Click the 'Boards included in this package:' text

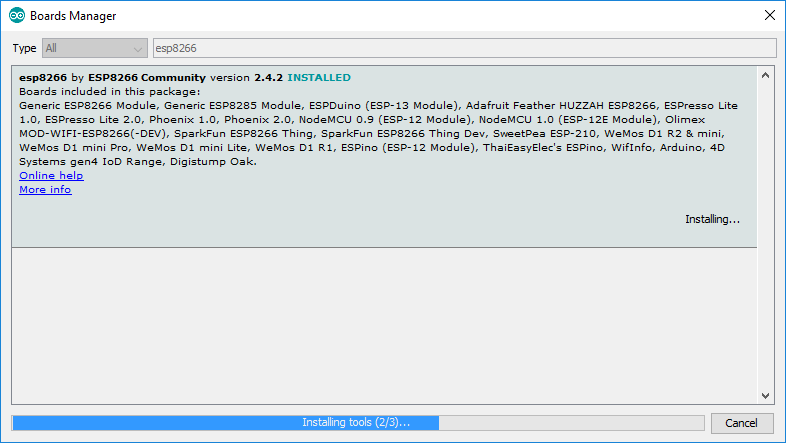110,92
